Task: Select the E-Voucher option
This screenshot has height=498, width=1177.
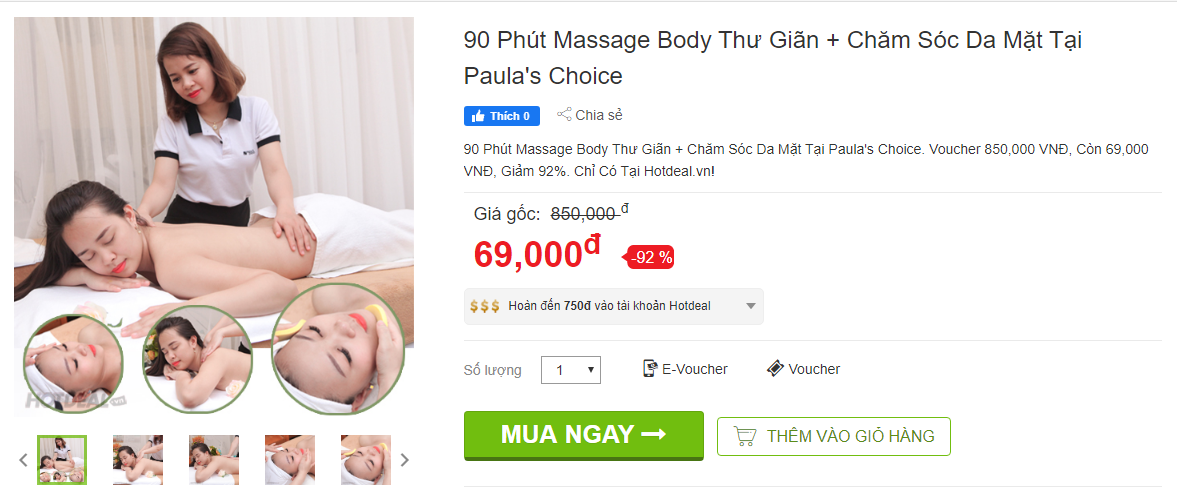Action: [685, 369]
